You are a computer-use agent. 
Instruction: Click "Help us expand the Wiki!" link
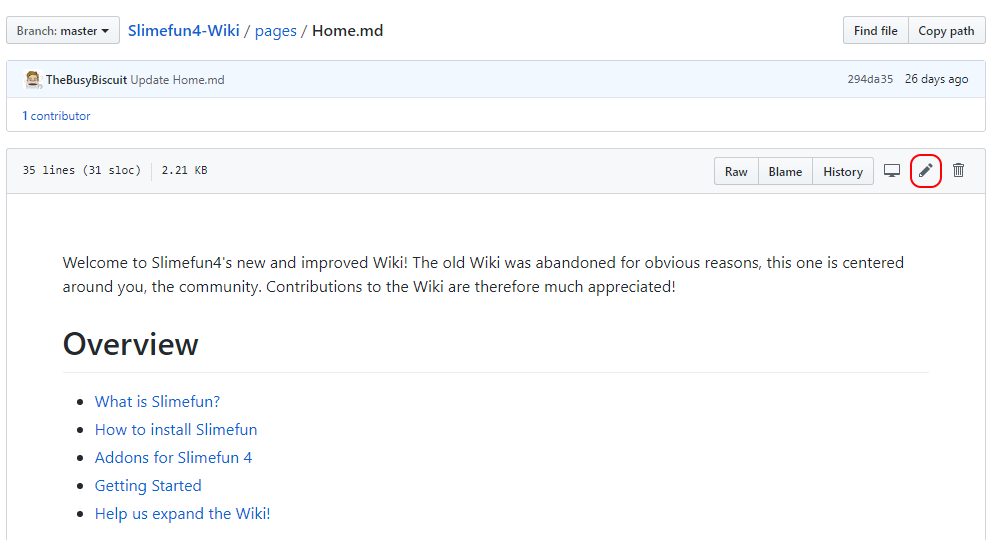point(182,514)
